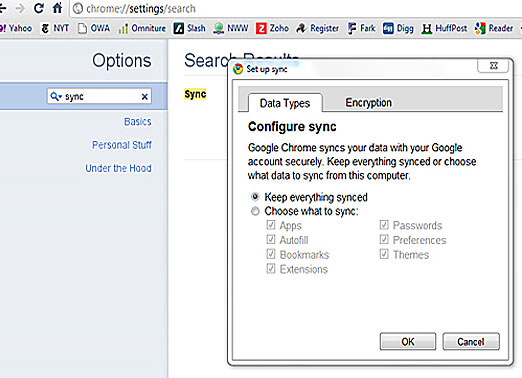Viewport: 522px width, 378px height.
Task: Open the Yahoo bookmark
Action: pos(16,28)
